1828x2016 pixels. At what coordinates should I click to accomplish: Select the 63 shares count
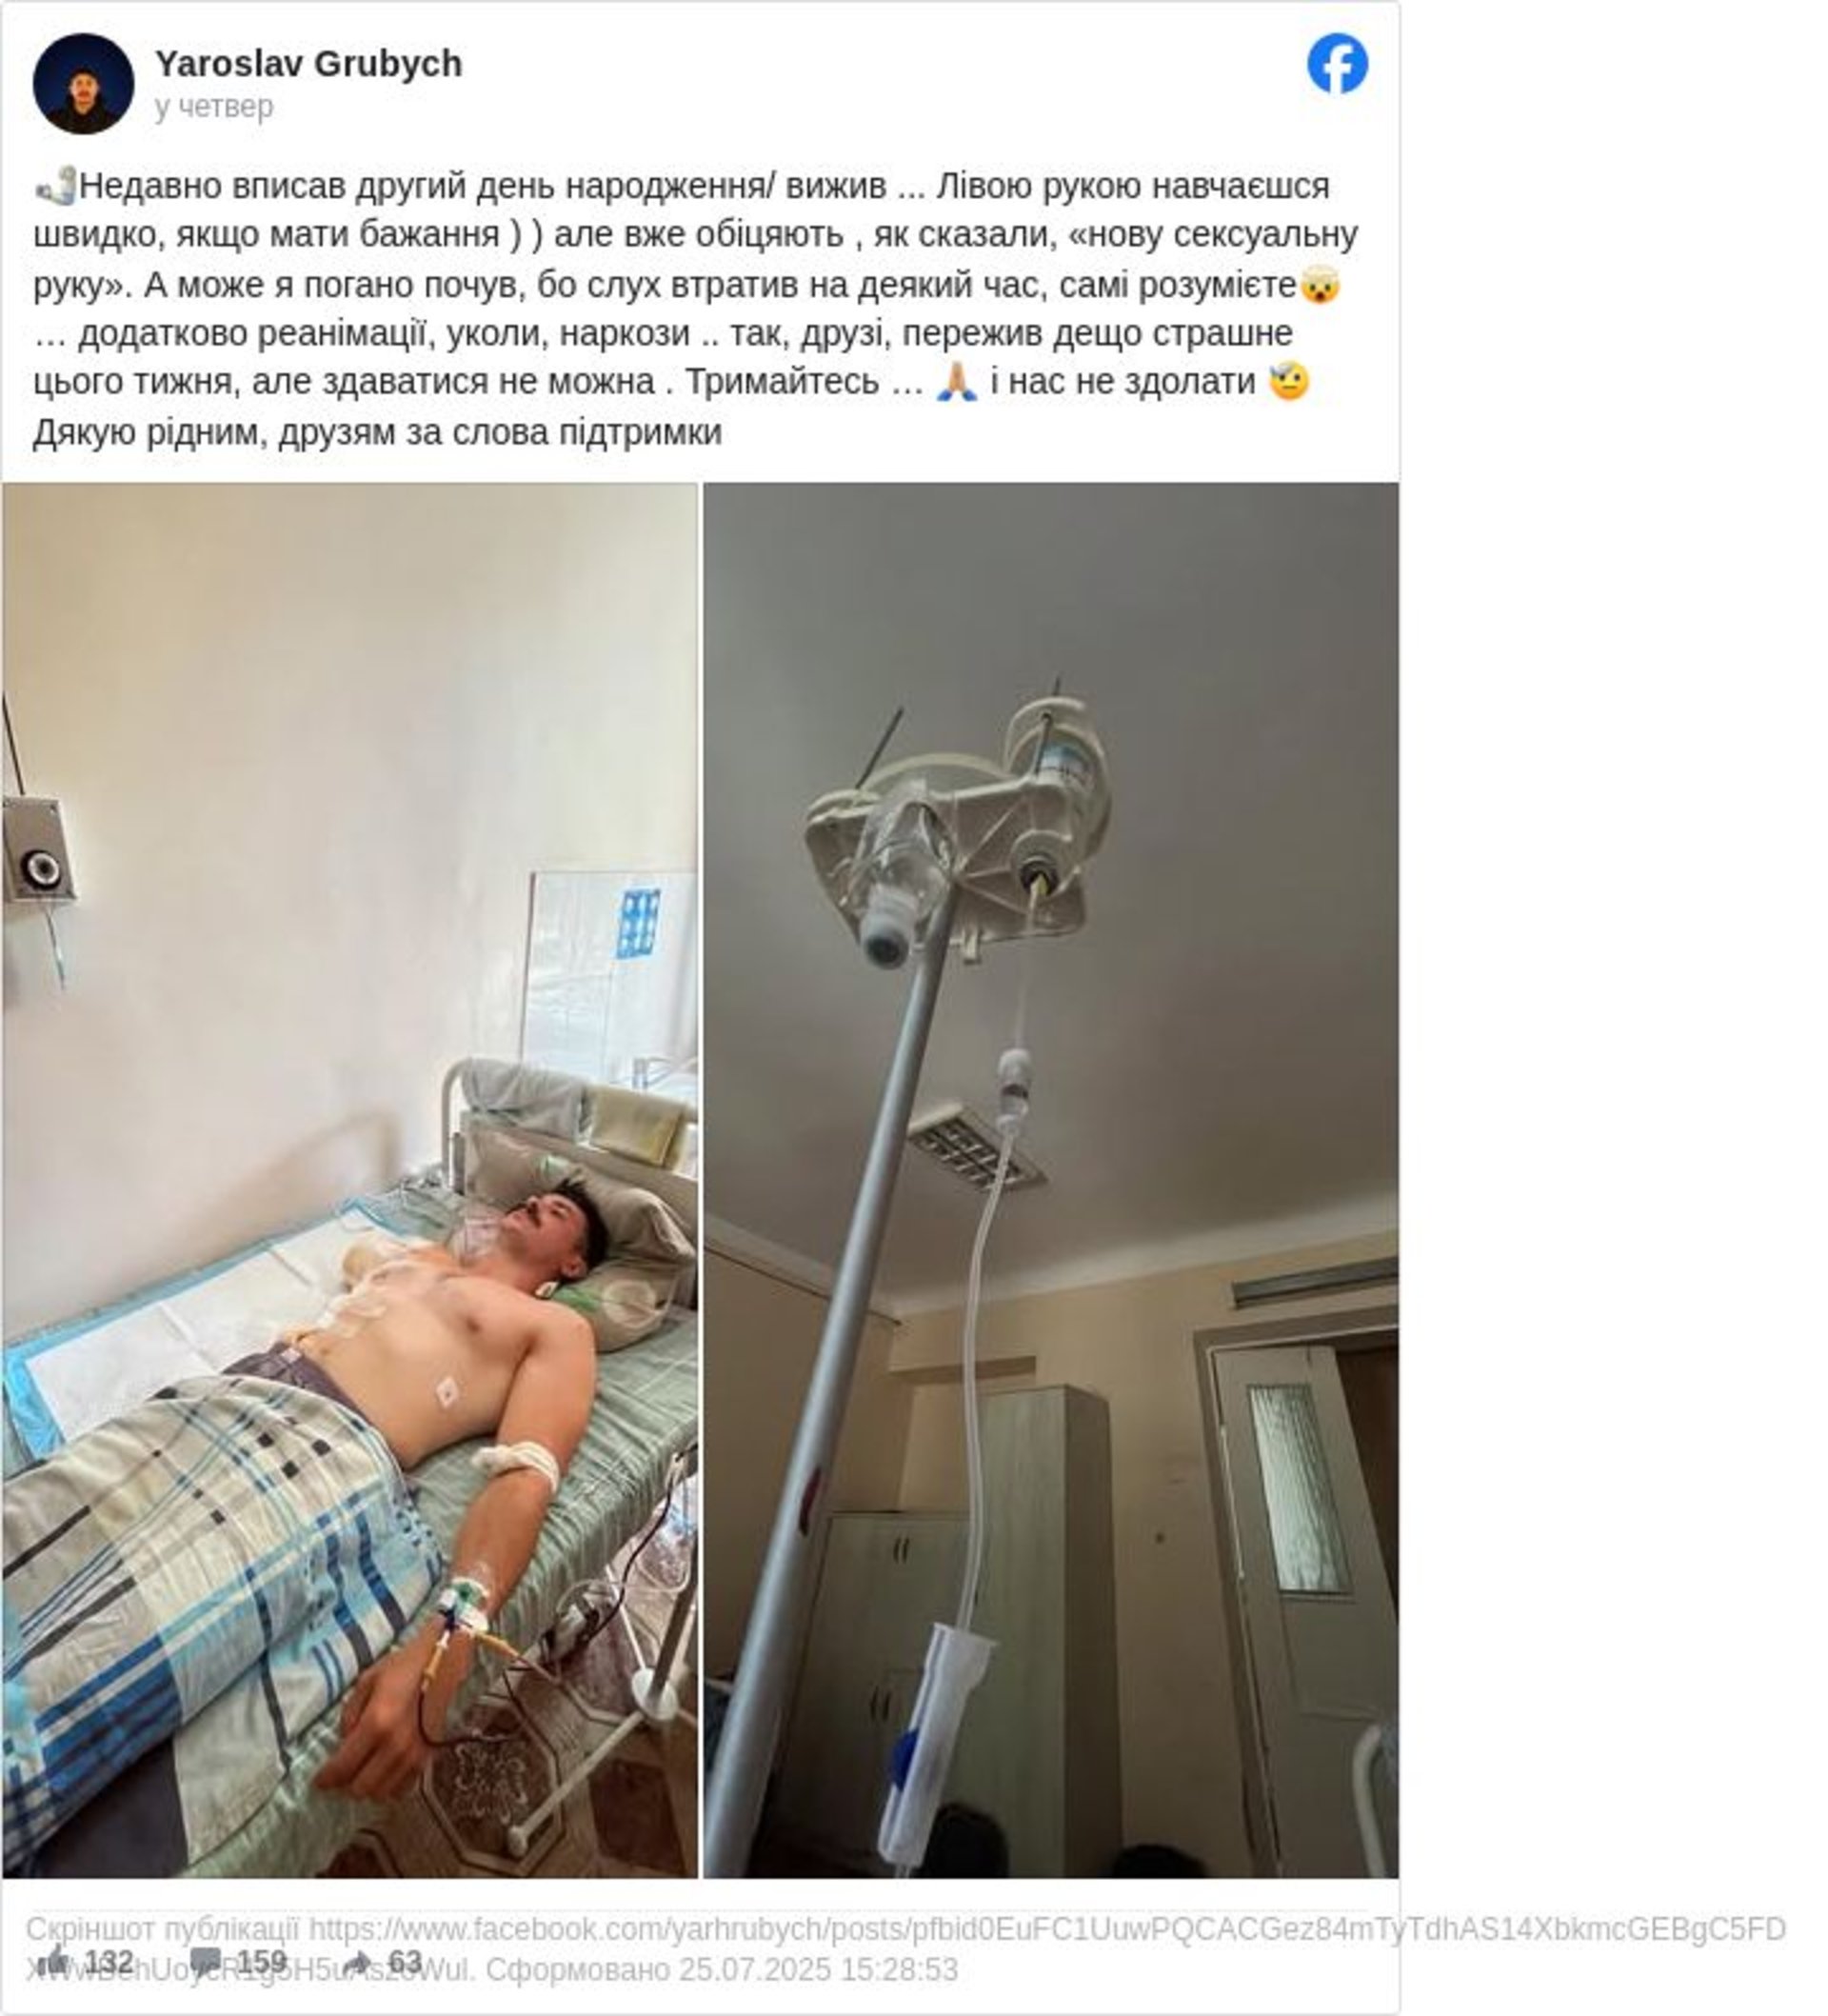pos(405,1961)
